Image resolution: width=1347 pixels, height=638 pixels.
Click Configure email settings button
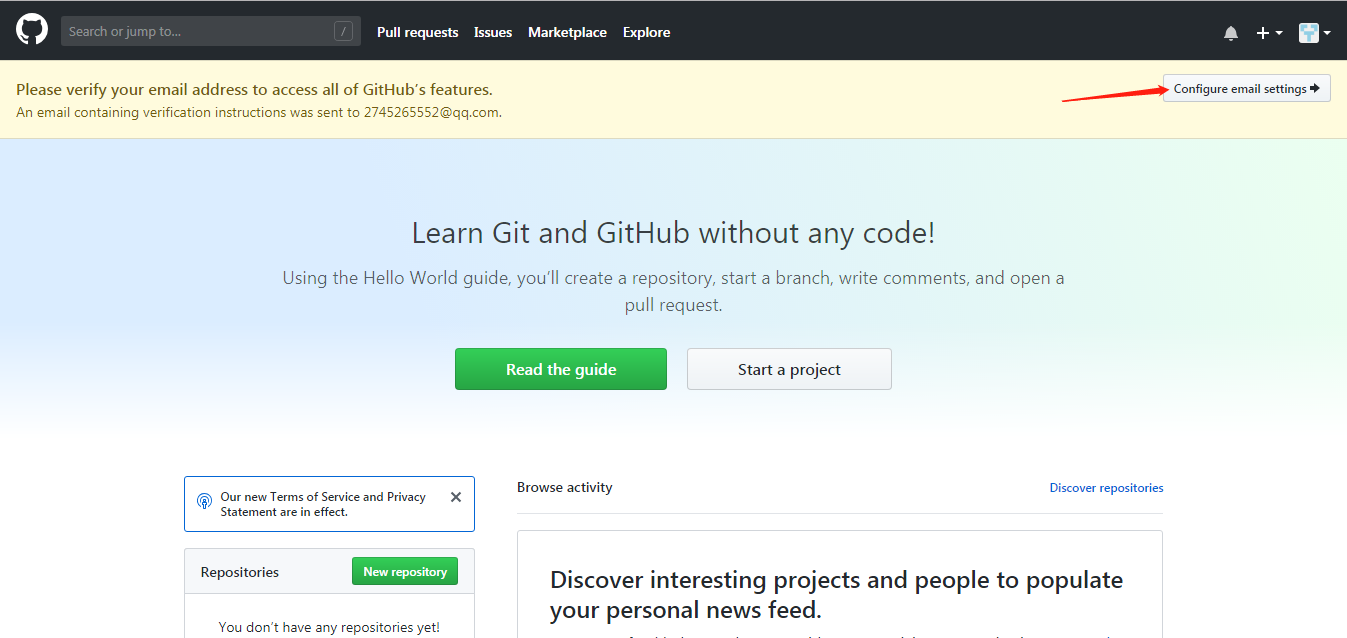[1246, 88]
